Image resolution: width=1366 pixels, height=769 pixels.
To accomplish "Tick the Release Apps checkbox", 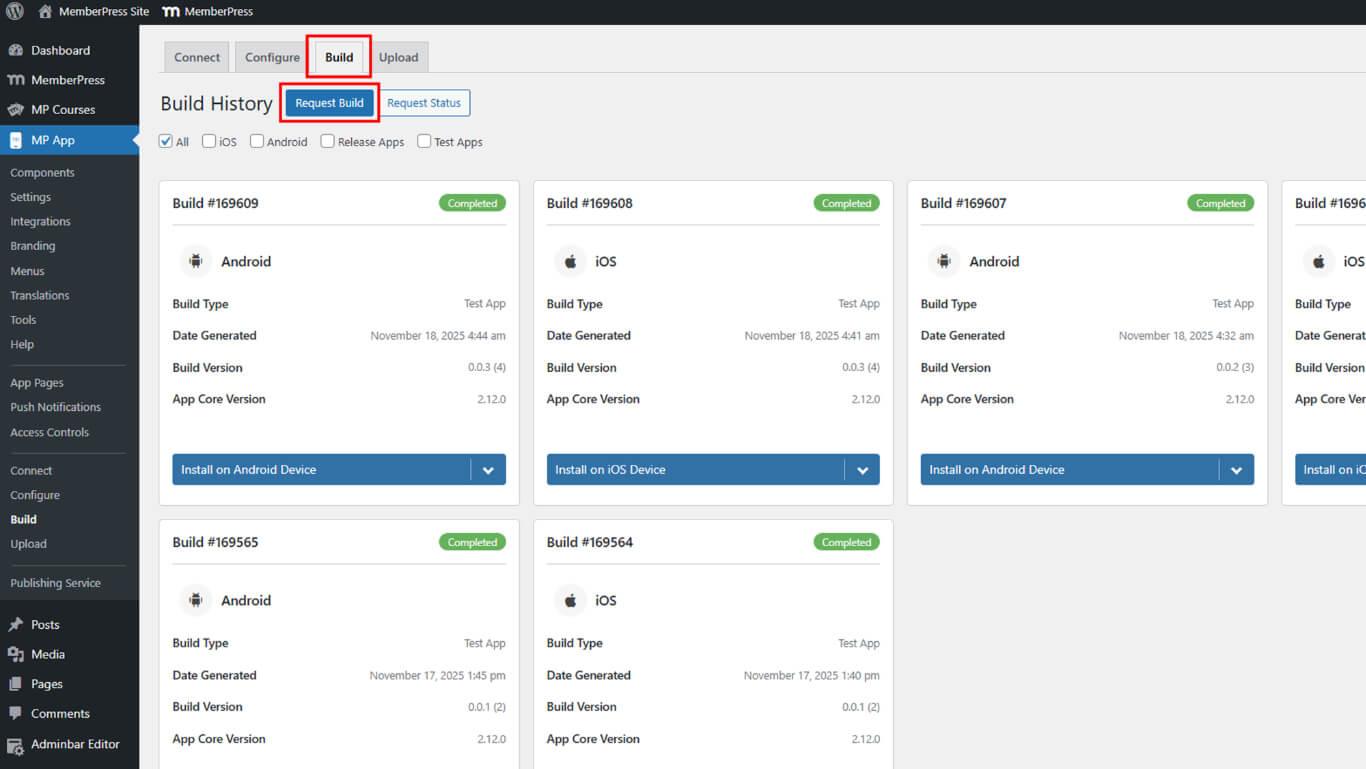I will [x=327, y=141].
